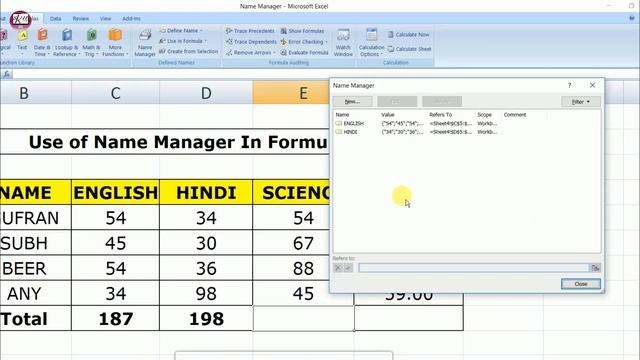Click the English total cell 187
The width and height of the screenshot is (640, 360).
click(116, 318)
